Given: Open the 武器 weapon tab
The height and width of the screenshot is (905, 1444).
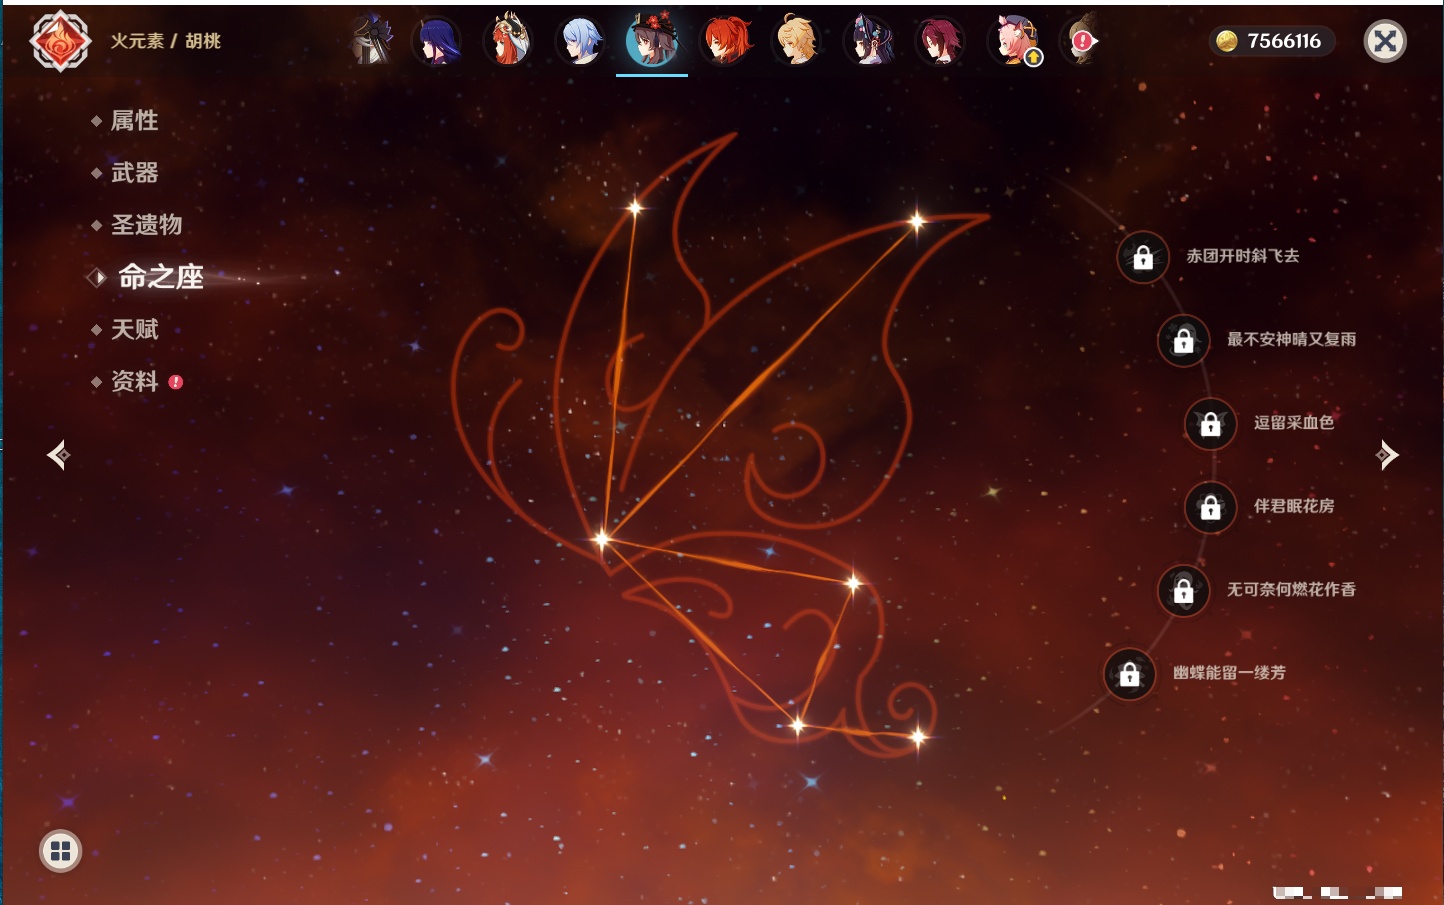Looking at the screenshot, I should [x=134, y=173].
